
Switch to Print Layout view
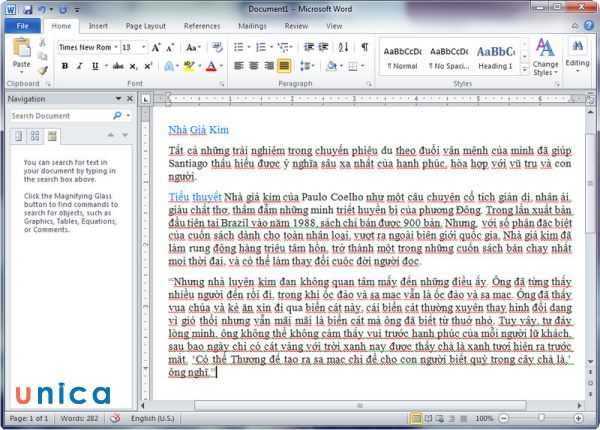tap(415, 418)
